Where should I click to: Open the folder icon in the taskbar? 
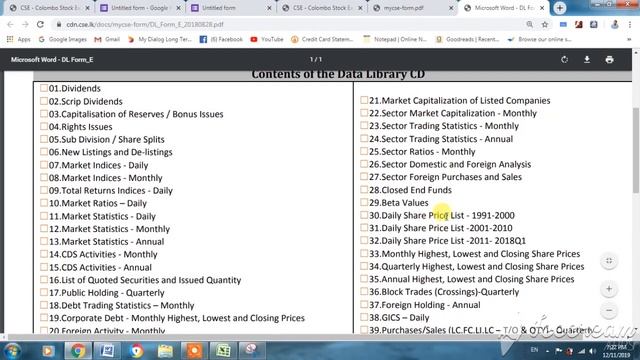tap(165, 351)
